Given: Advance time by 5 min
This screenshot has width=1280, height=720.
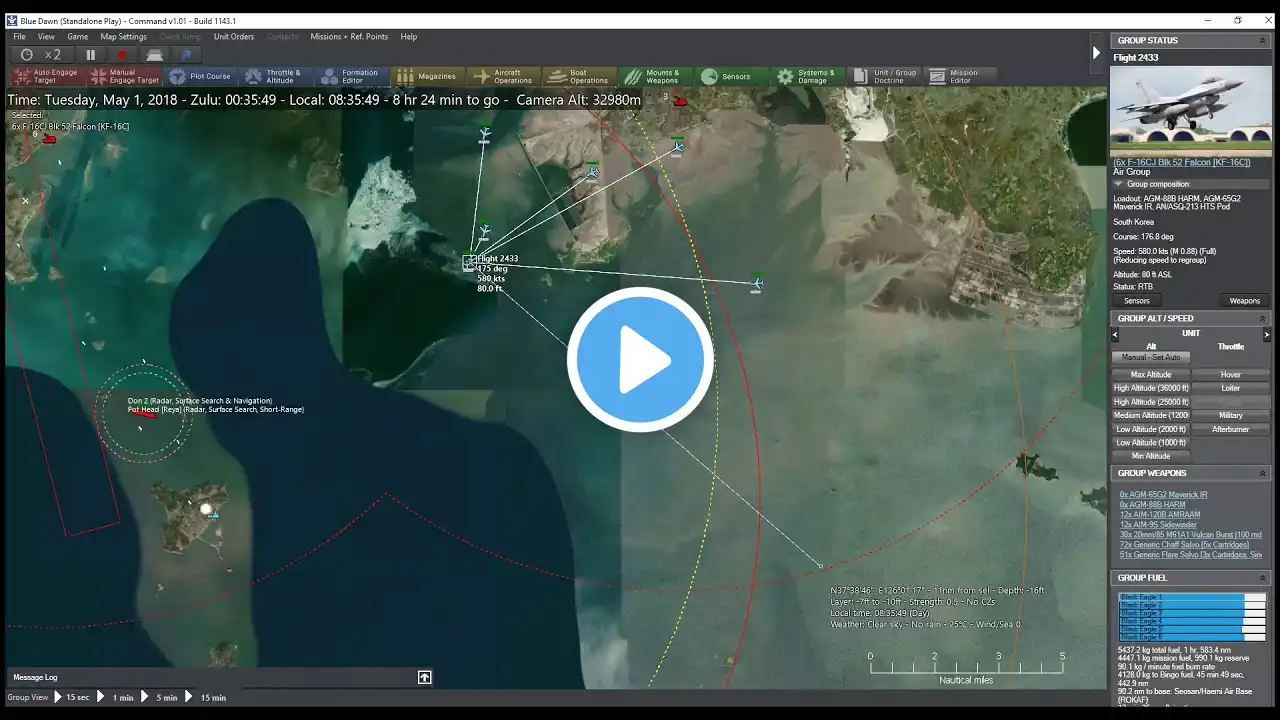Looking at the screenshot, I should [160, 697].
